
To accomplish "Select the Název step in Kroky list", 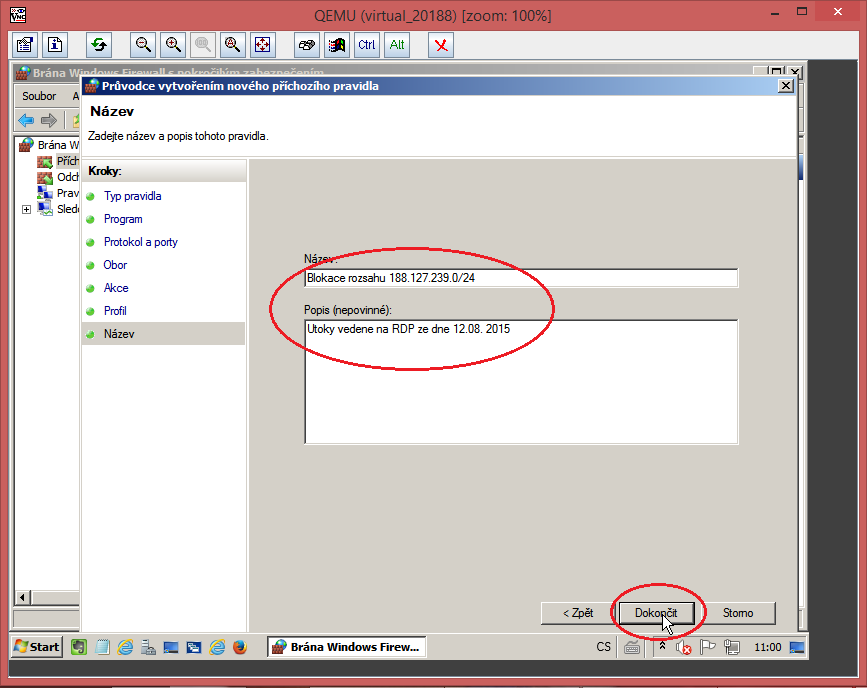I will tap(164, 334).
